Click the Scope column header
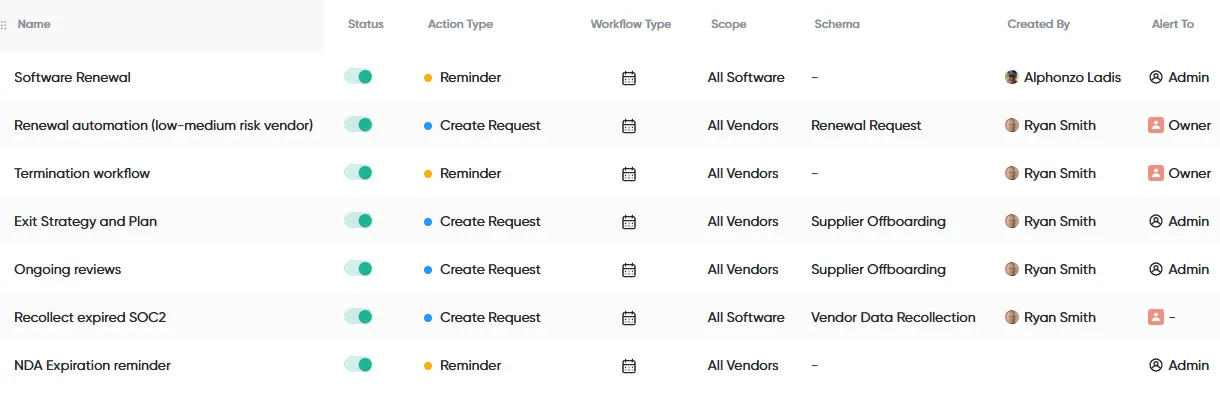Screen dimensions: 1220x394 [x=728, y=24]
